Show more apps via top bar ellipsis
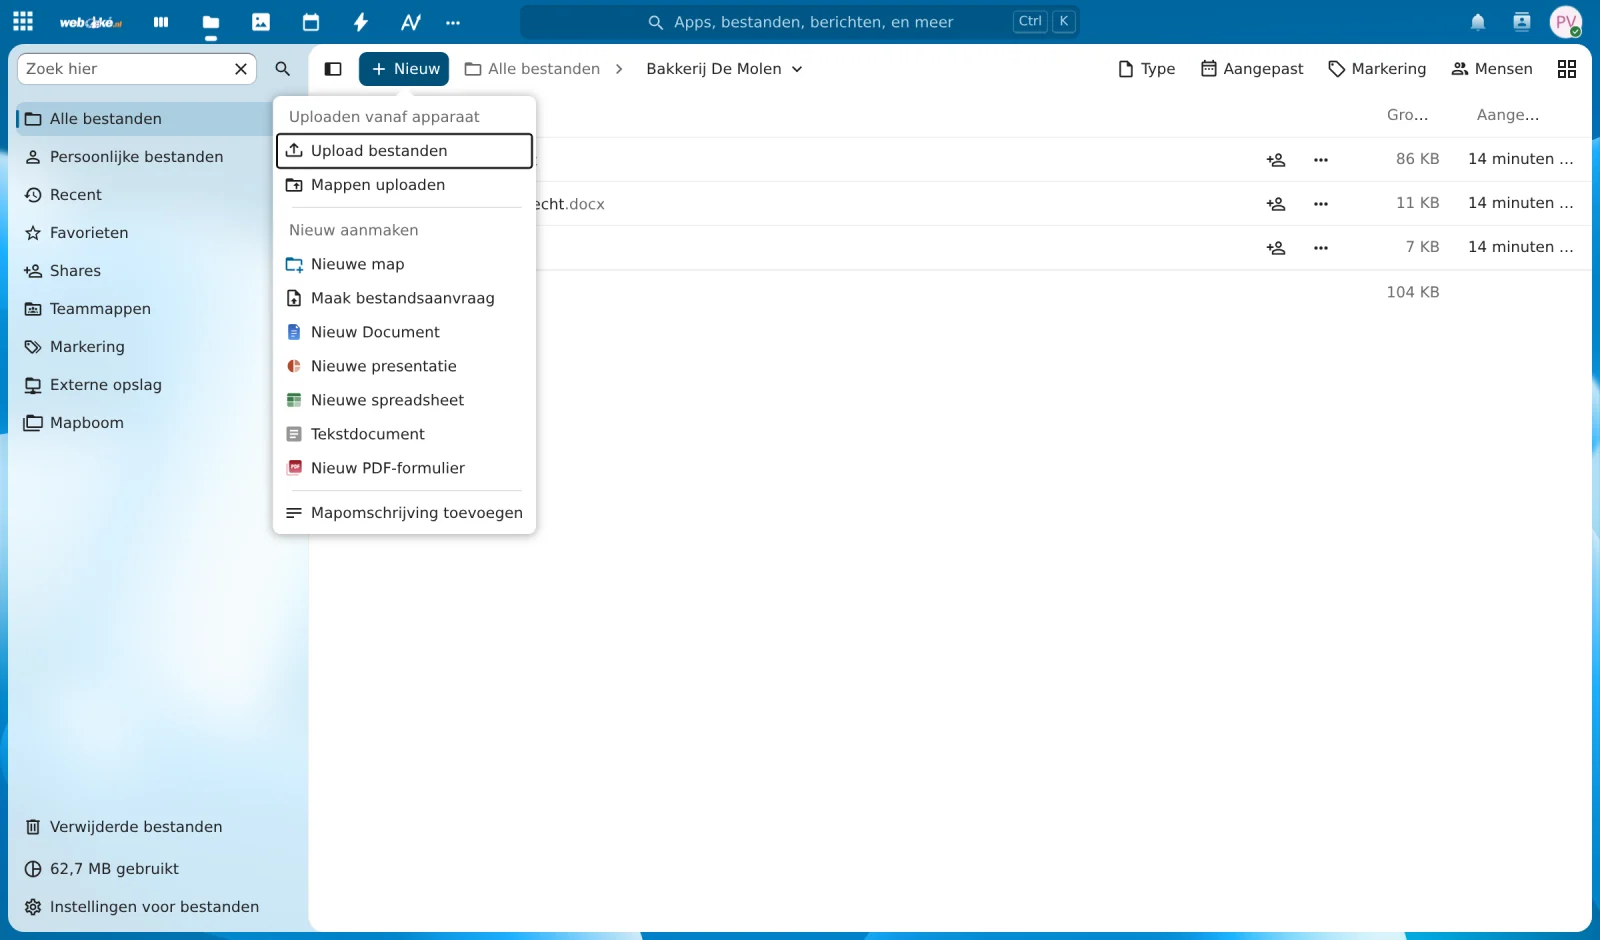 (453, 22)
